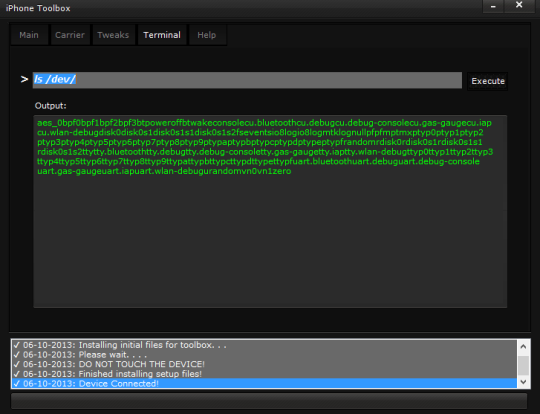Open the Carrier tab

[x=70, y=35]
